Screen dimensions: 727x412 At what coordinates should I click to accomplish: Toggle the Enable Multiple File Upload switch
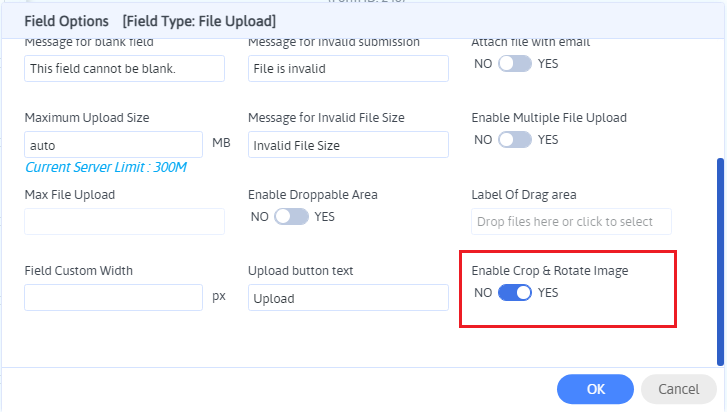pyautogui.click(x=514, y=139)
